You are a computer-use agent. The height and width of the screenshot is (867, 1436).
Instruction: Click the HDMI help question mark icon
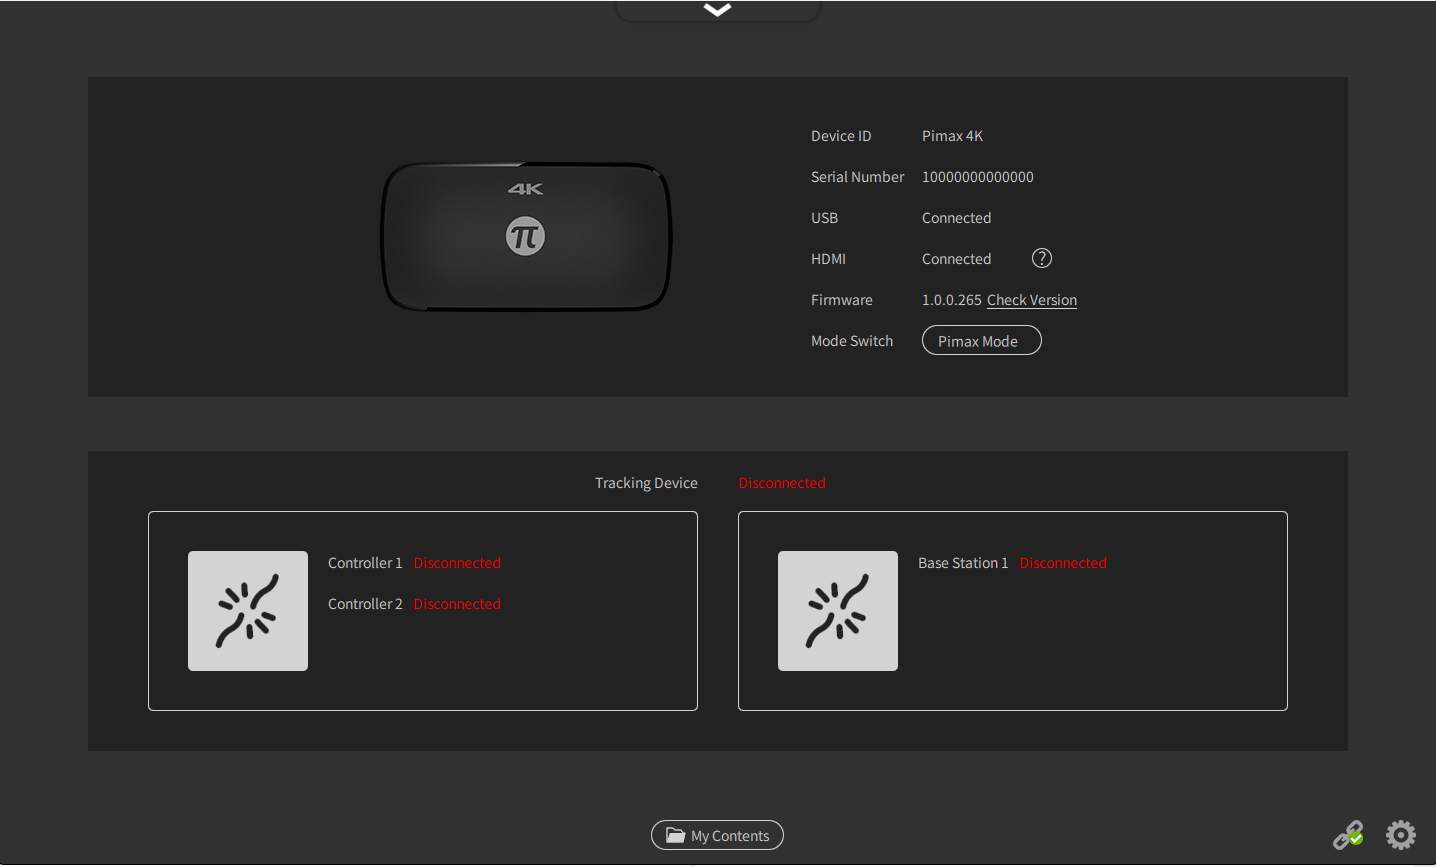click(1042, 258)
